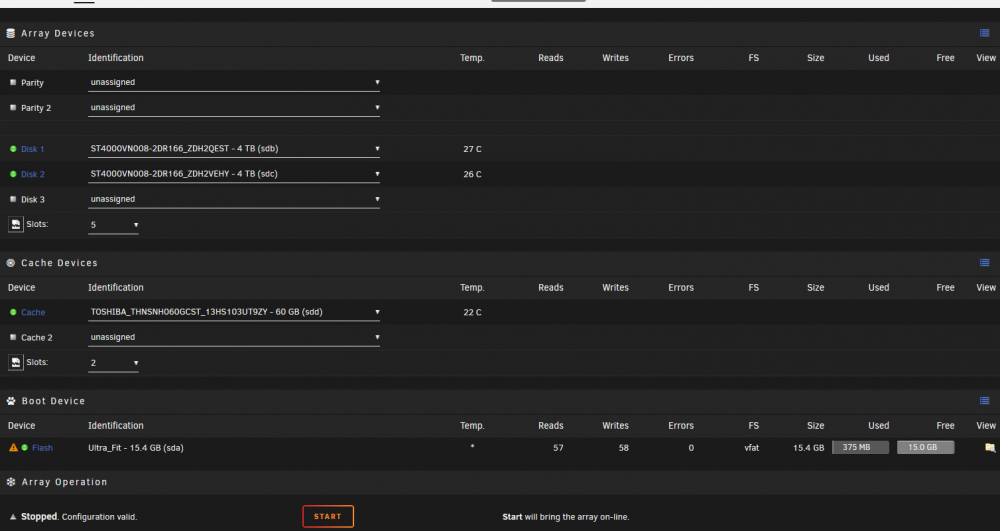
Task: Click the Cache 2 device label
Action: [36, 338]
